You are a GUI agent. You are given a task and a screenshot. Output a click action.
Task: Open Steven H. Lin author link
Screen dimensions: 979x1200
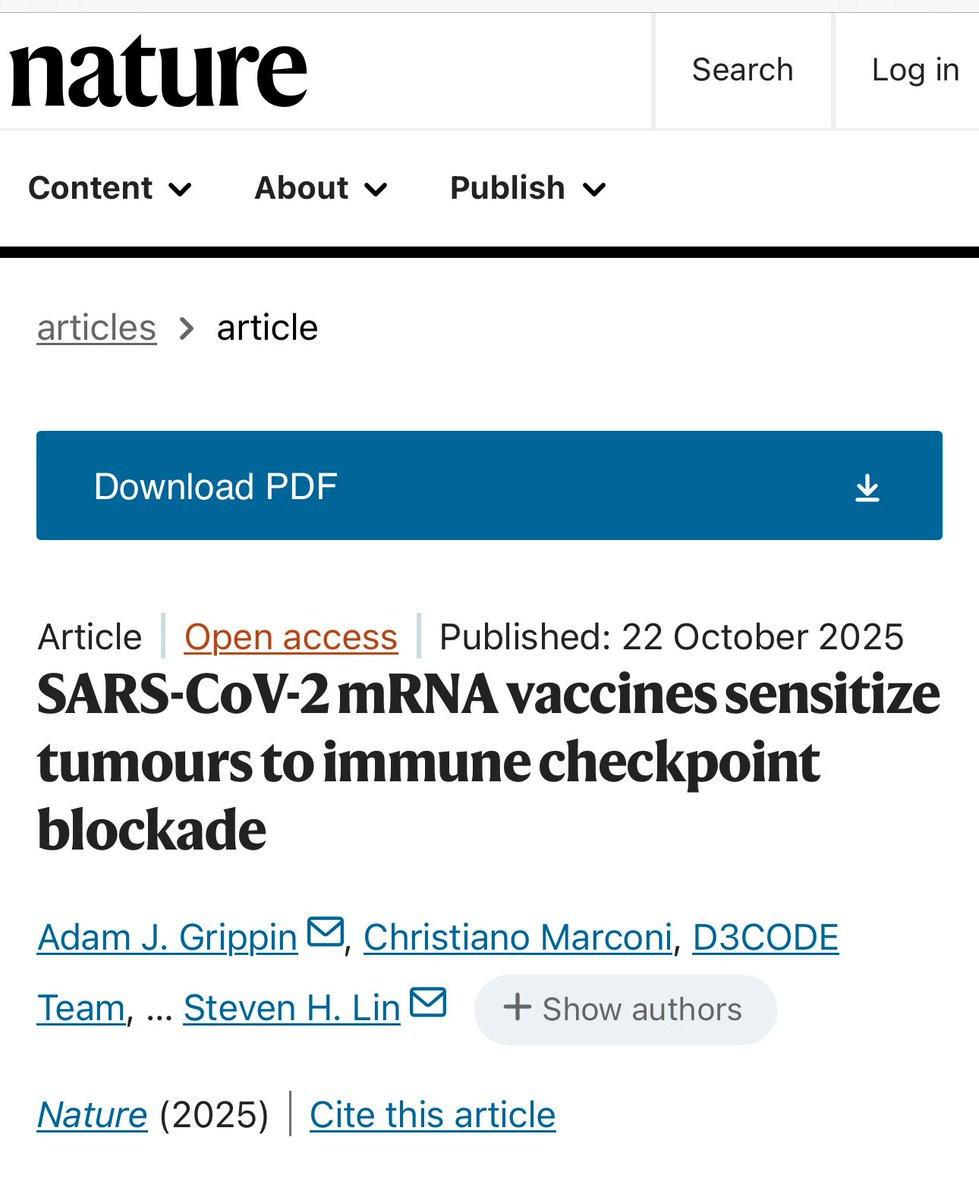(x=292, y=1008)
